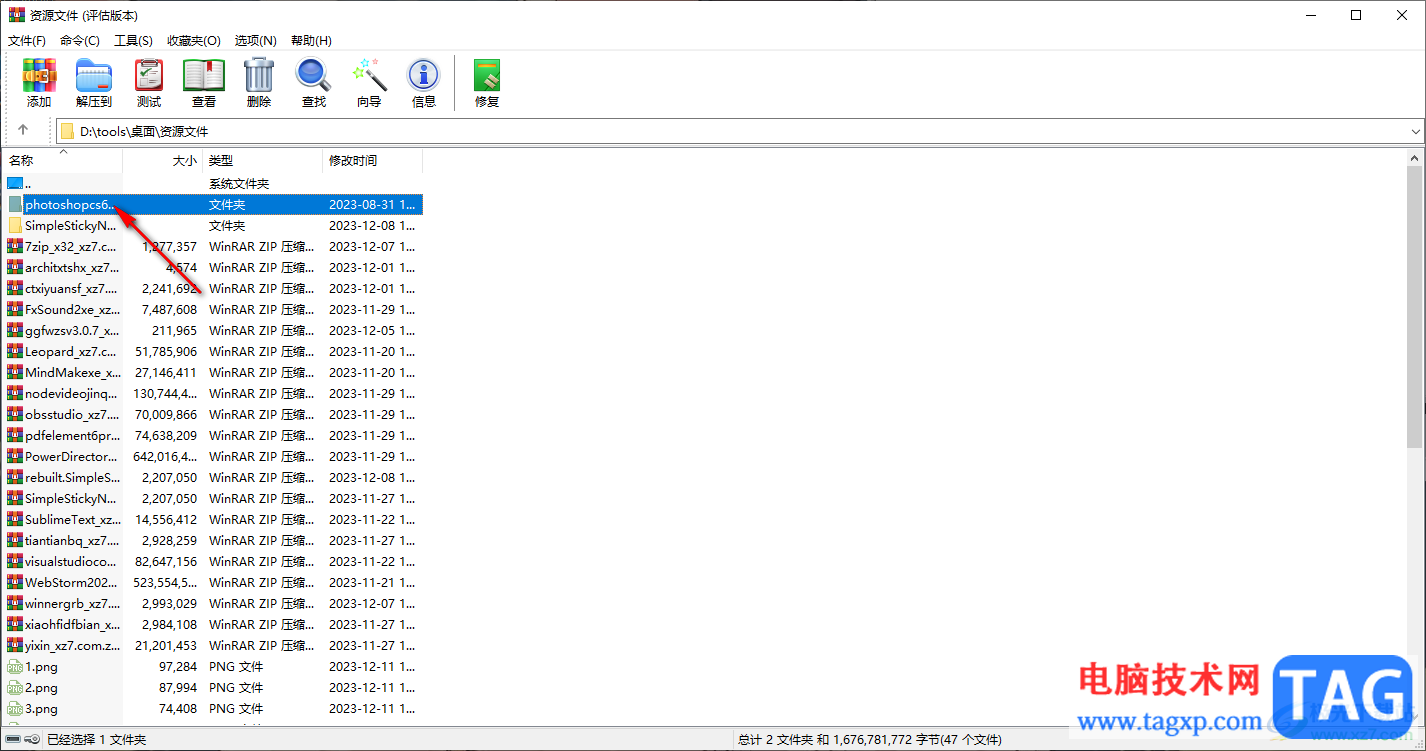
Task: Open the Tools (工具) menu
Action: point(133,40)
